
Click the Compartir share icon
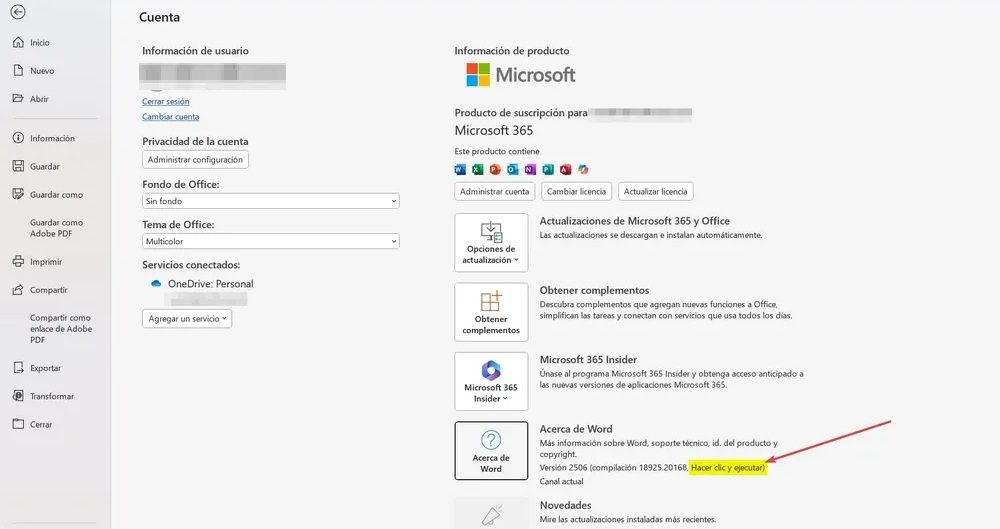(x=18, y=290)
